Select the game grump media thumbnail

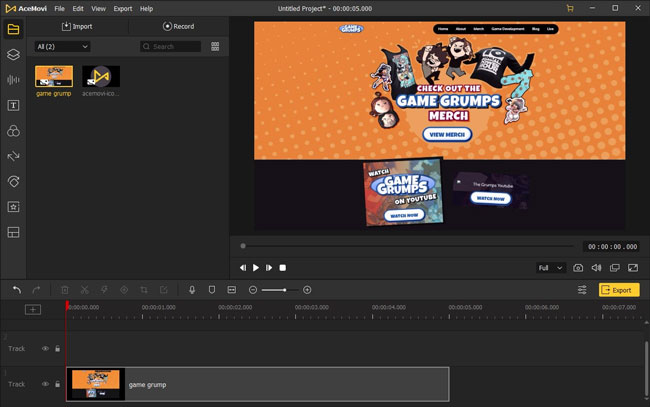(54, 76)
